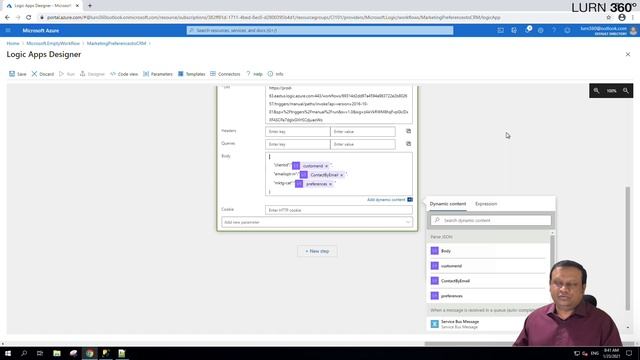Discard changes in the designer
This screenshot has width=640, height=360.
point(43,74)
